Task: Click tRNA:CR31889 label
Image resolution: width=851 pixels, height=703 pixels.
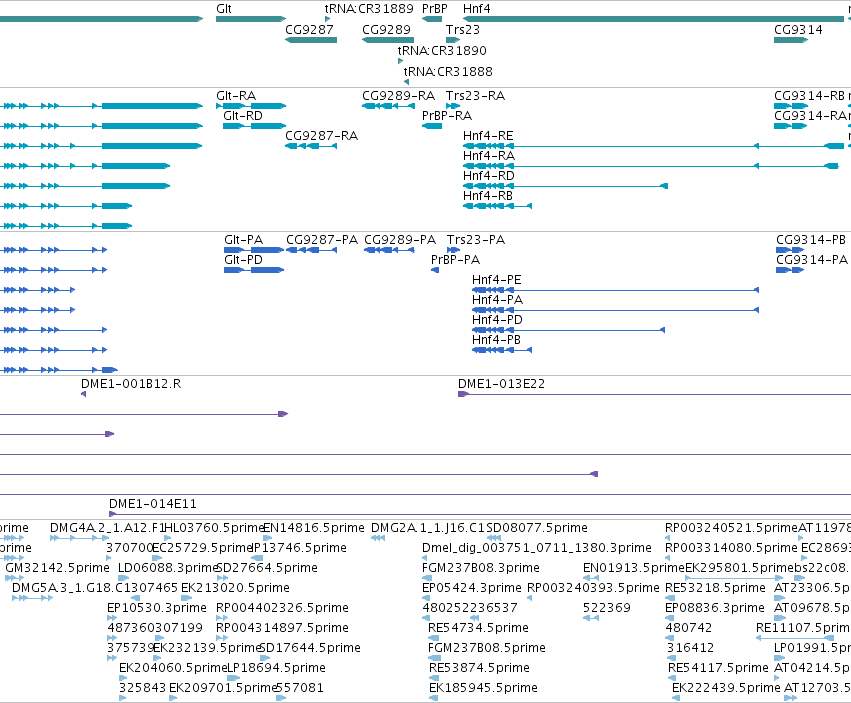Action: (369, 9)
